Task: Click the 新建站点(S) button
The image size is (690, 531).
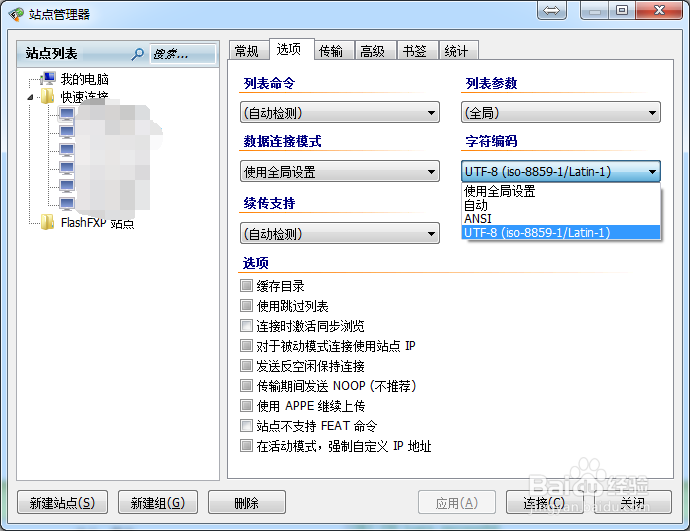Action: 62,502
